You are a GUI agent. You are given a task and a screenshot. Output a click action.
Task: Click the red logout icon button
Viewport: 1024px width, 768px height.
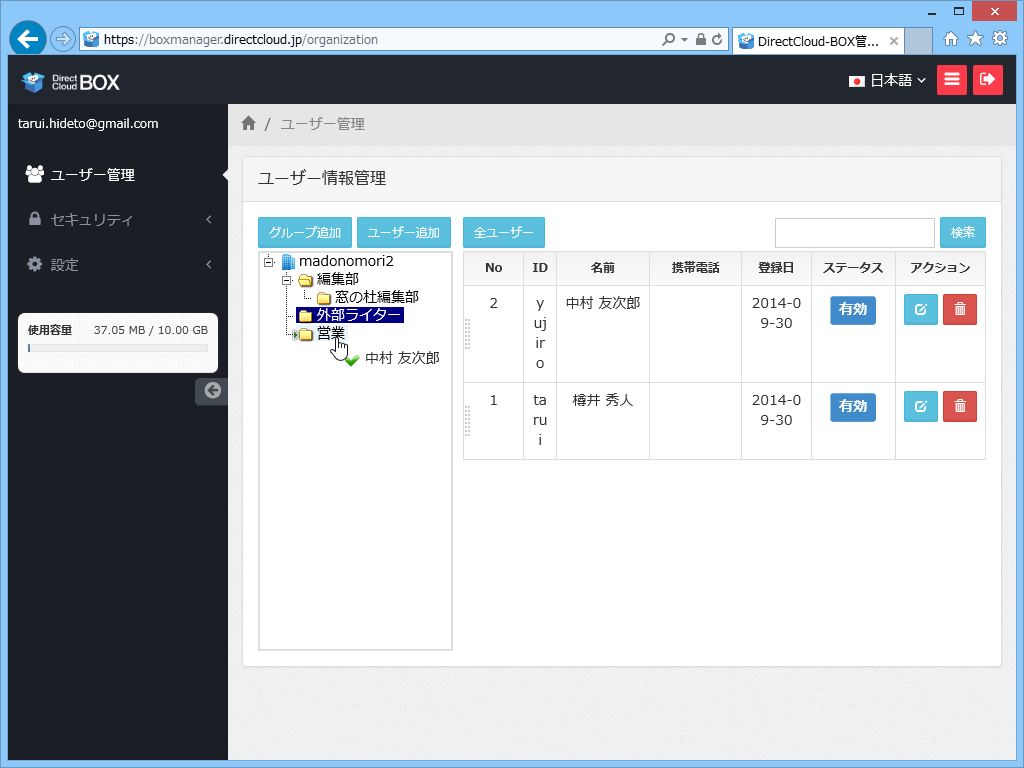pos(987,80)
